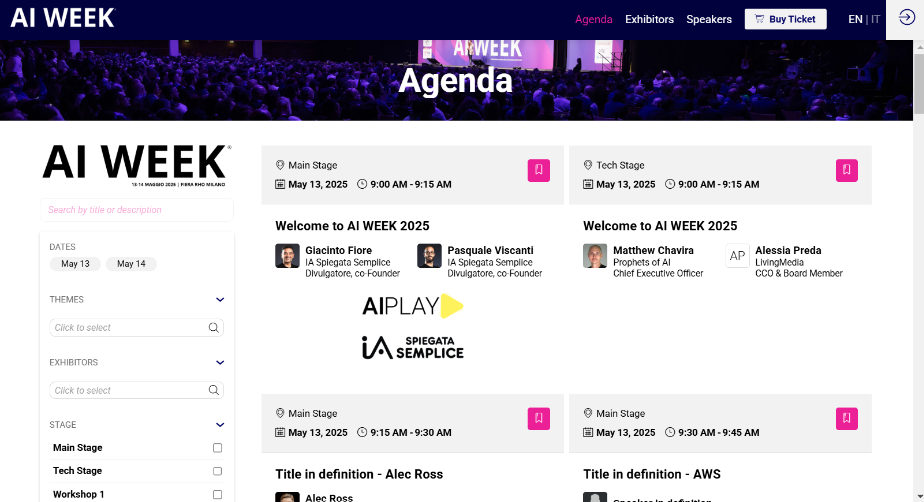Open speaker Matthew Chavira's name link

(x=654, y=250)
